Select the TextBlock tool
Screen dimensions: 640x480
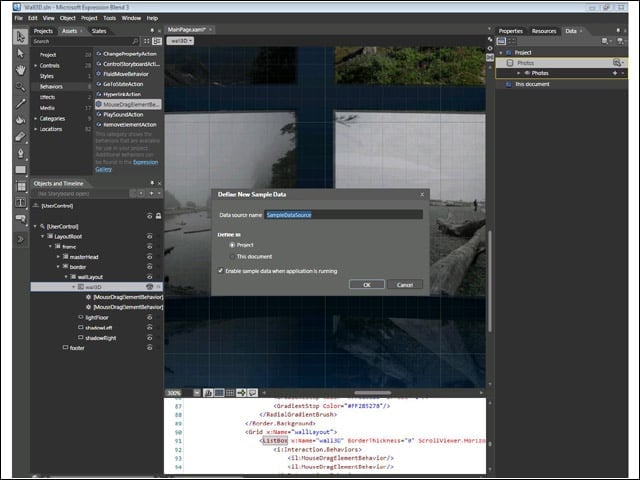coord(20,203)
